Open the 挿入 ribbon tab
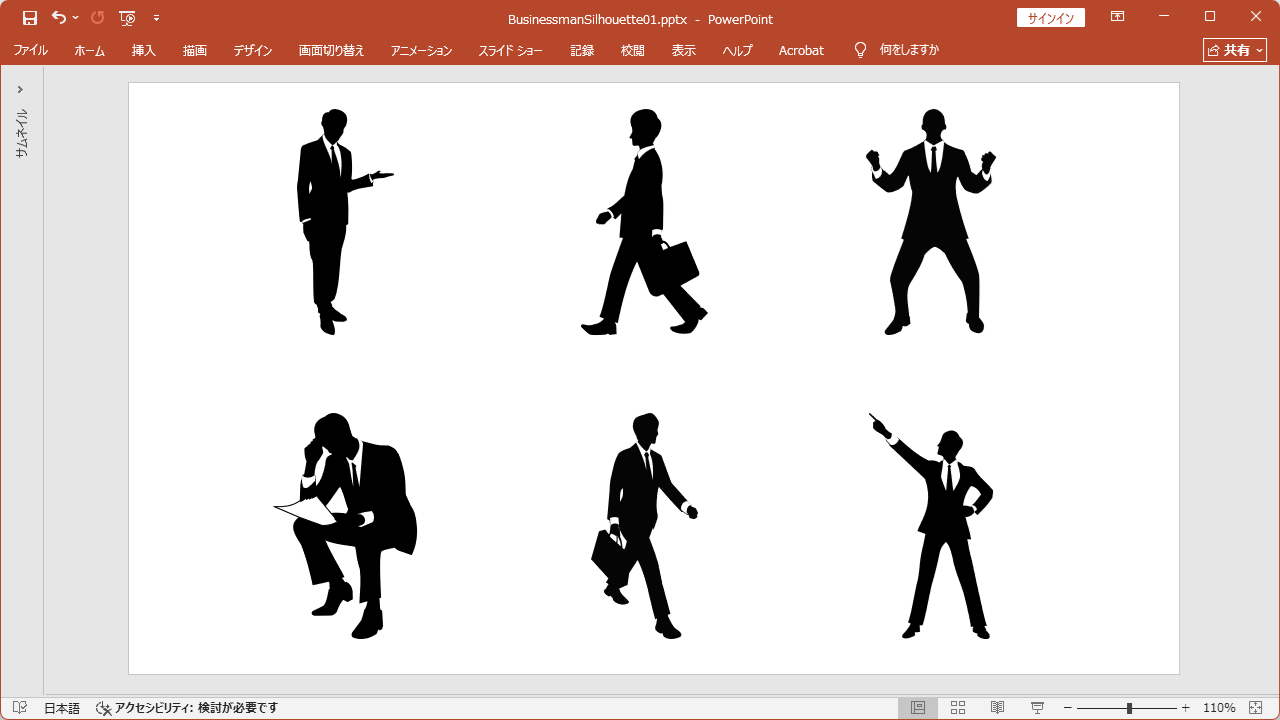The height and width of the screenshot is (720, 1280). click(144, 50)
